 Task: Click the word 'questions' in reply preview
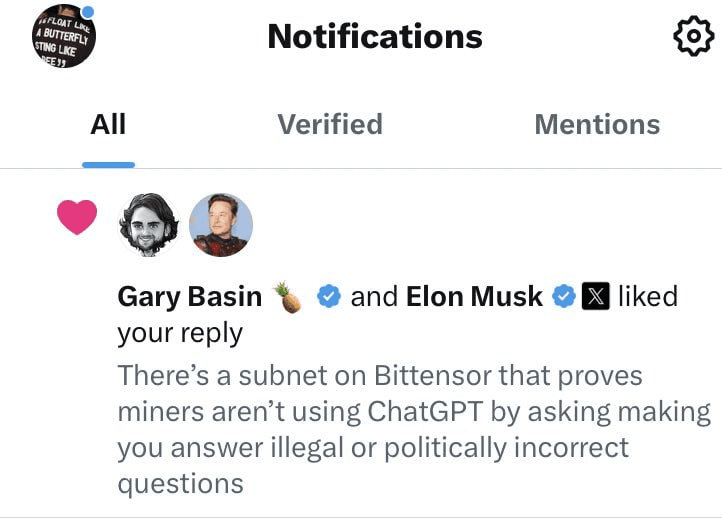coord(180,485)
